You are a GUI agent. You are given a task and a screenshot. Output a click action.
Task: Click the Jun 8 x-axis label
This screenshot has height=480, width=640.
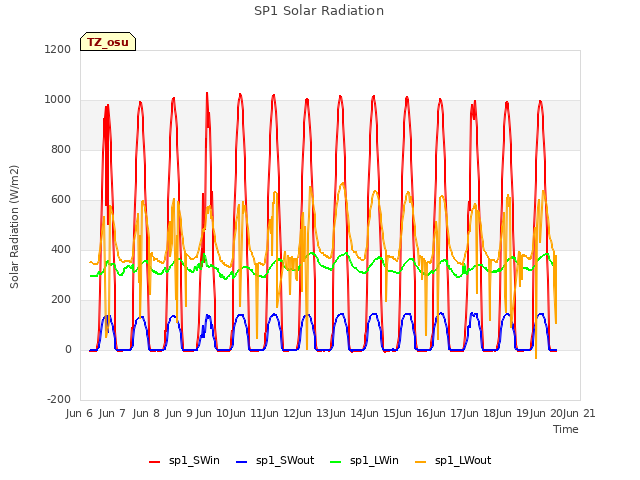[146, 413]
